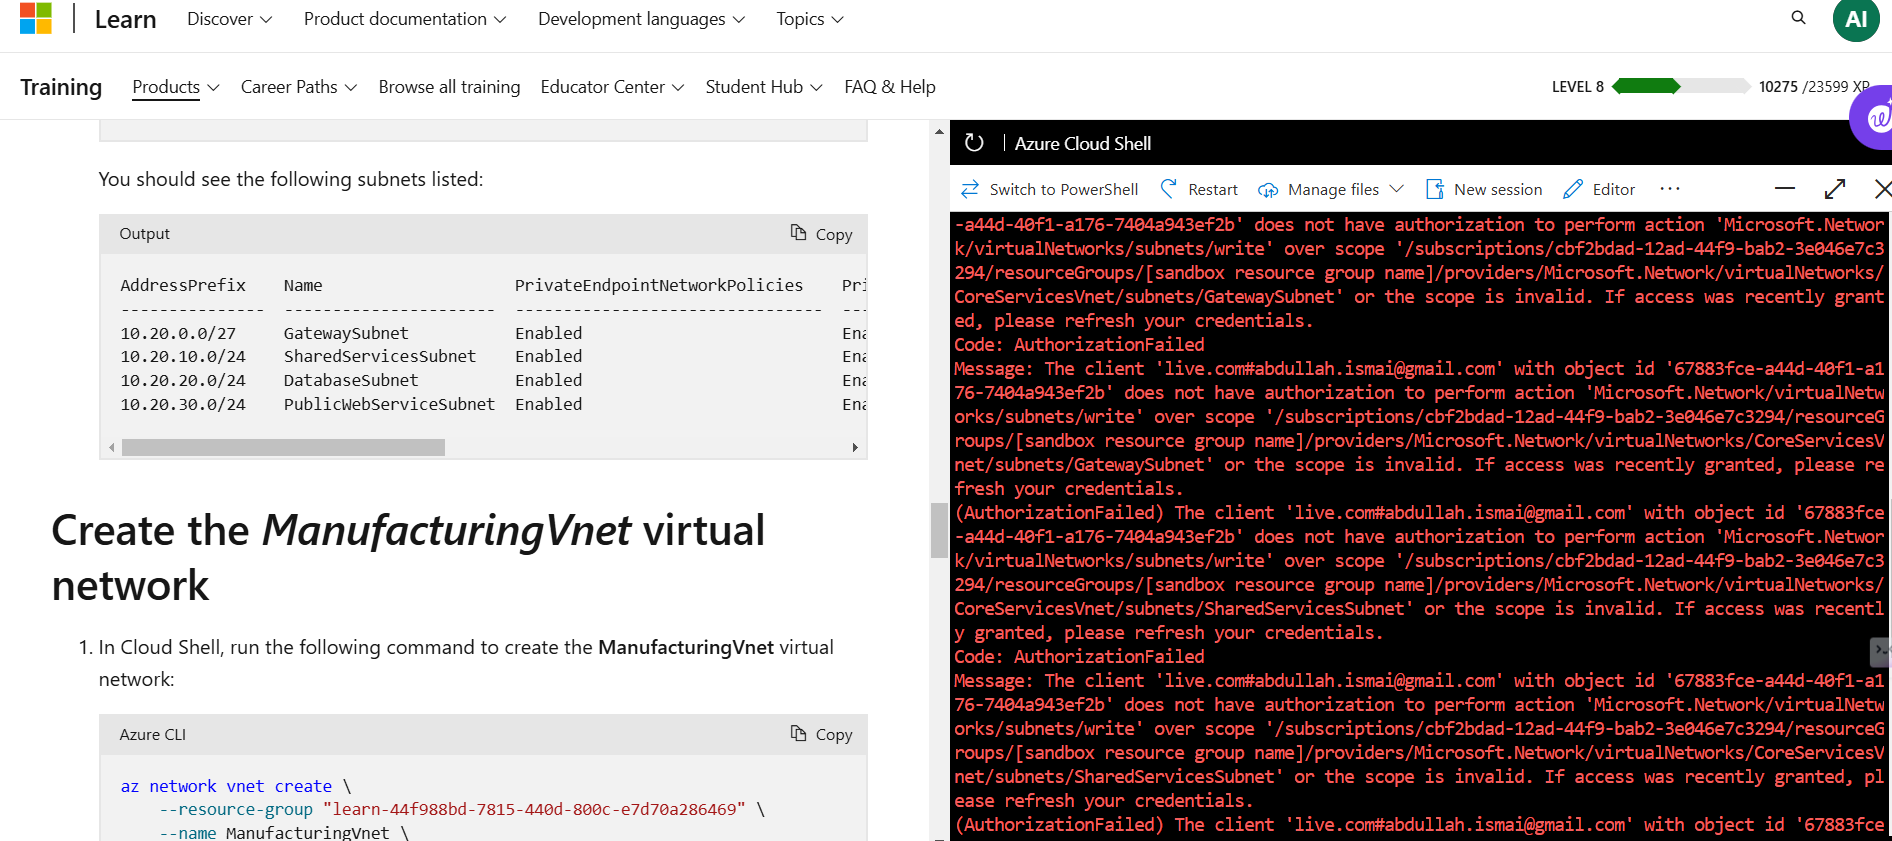Click the Level 8 XP progress bar

pos(1681,86)
